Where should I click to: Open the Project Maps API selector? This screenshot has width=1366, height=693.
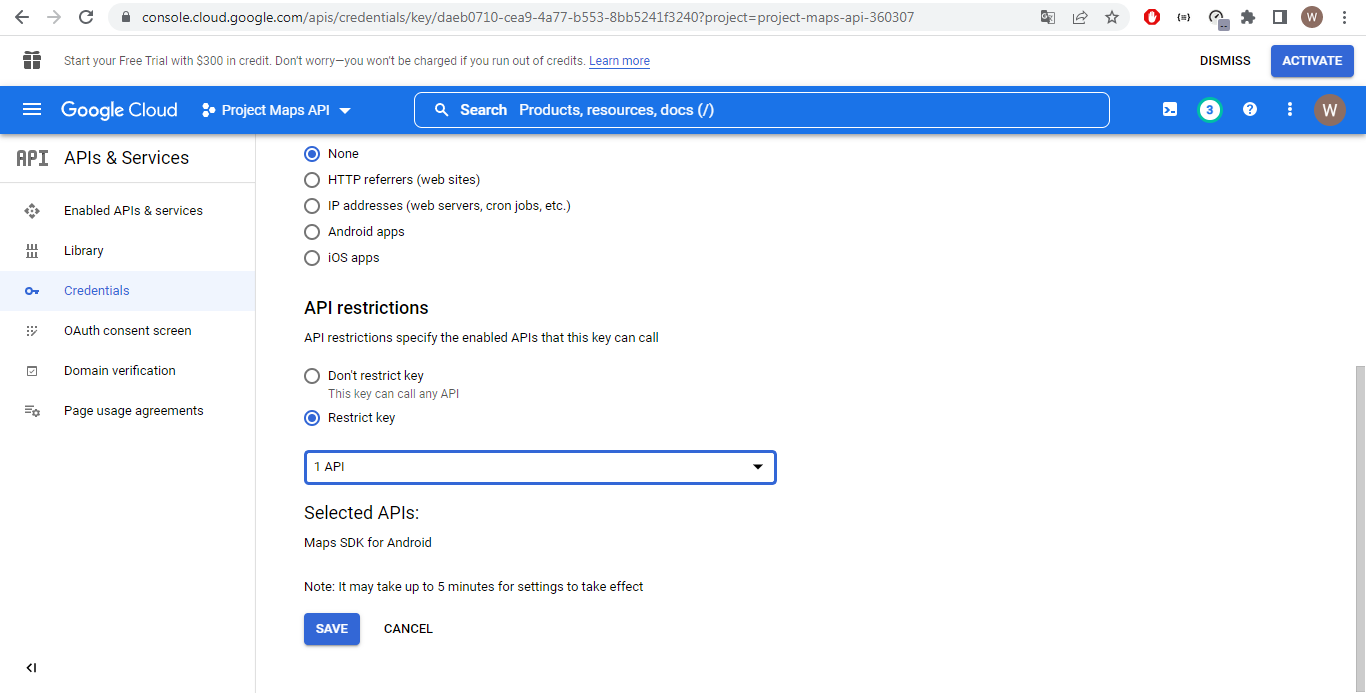click(x=276, y=110)
